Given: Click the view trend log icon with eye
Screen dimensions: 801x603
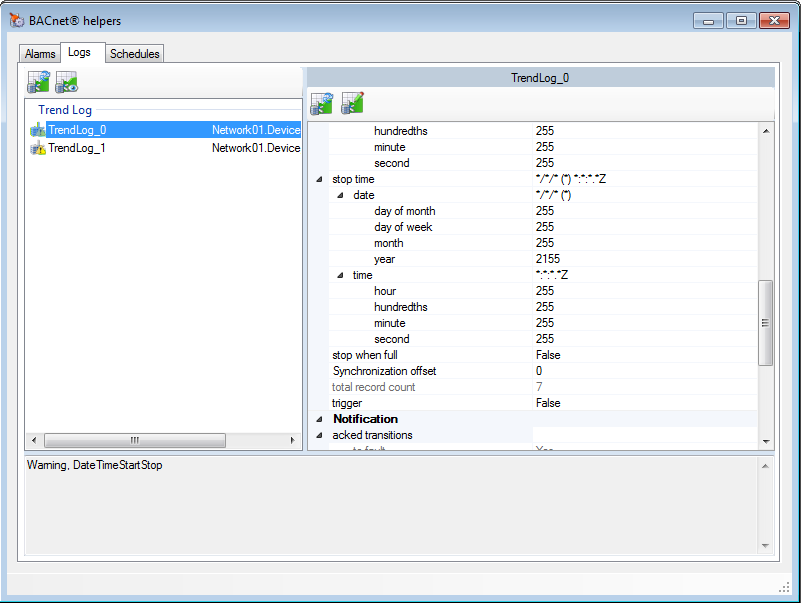Looking at the screenshot, I should coord(67,83).
